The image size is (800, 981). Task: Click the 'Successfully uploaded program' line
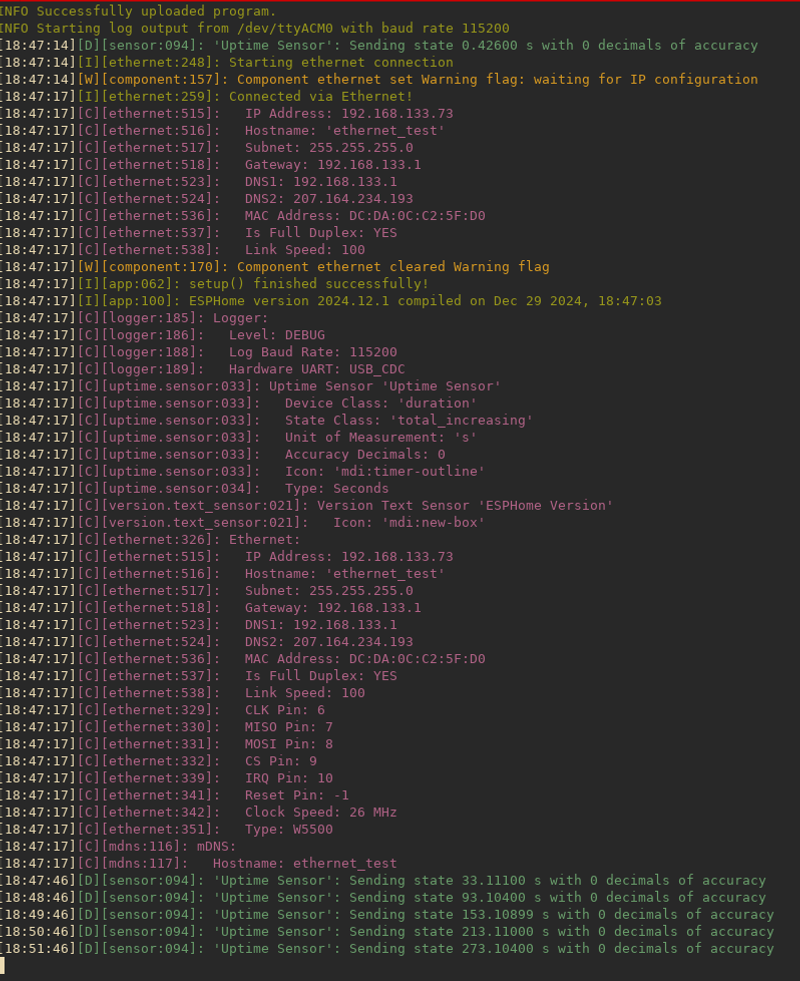click(x=138, y=11)
